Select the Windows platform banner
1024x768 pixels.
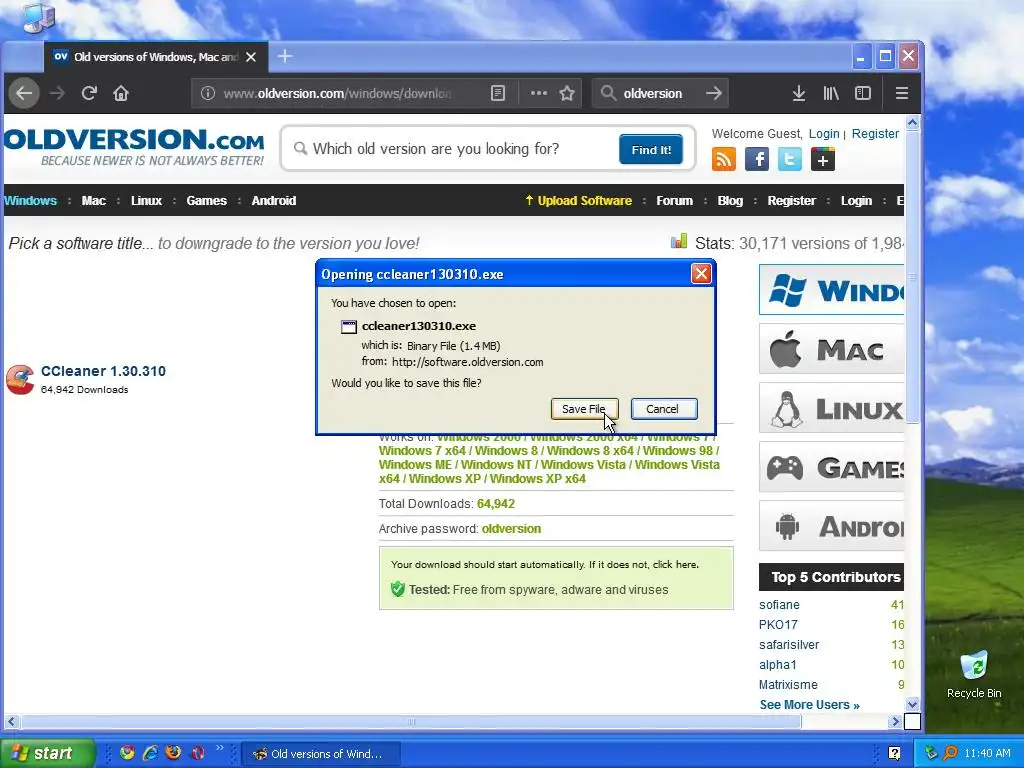pos(831,290)
